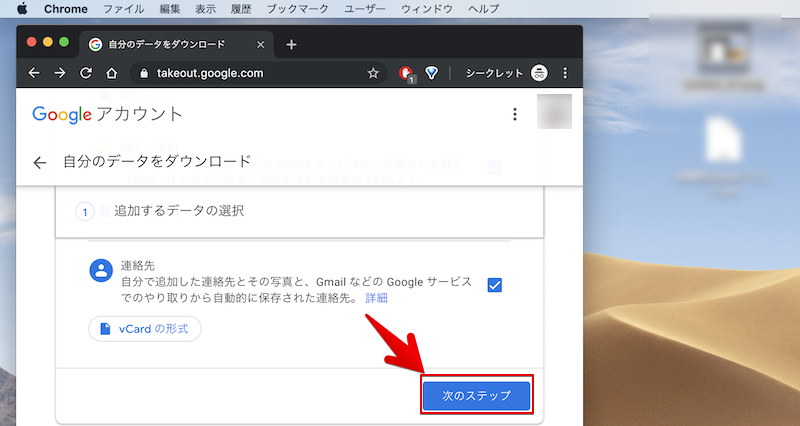The width and height of the screenshot is (800, 426).
Task: Open the red extension icon with badge
Action: 406,73
